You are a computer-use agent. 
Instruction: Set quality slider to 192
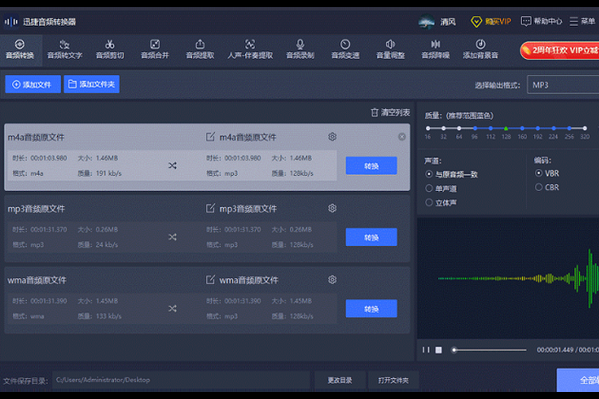[537, 128]
